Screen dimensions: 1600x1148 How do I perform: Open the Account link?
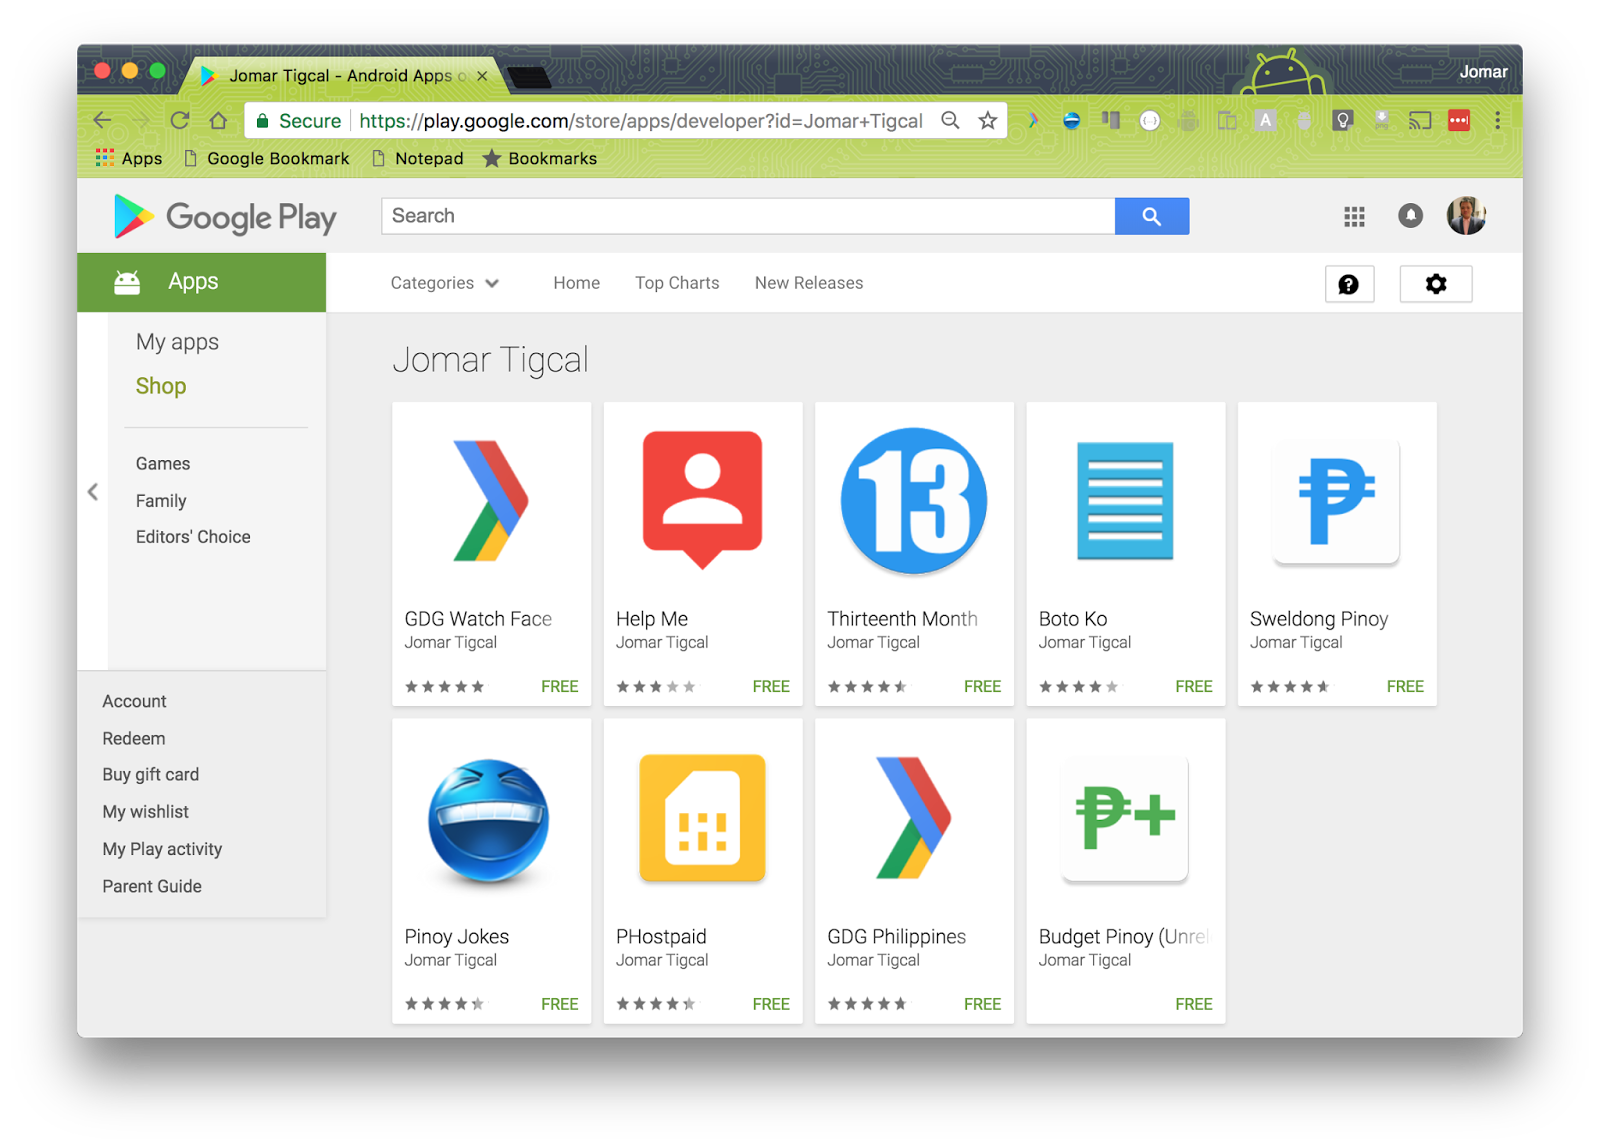pyautogui.click(x=134, y=702)
